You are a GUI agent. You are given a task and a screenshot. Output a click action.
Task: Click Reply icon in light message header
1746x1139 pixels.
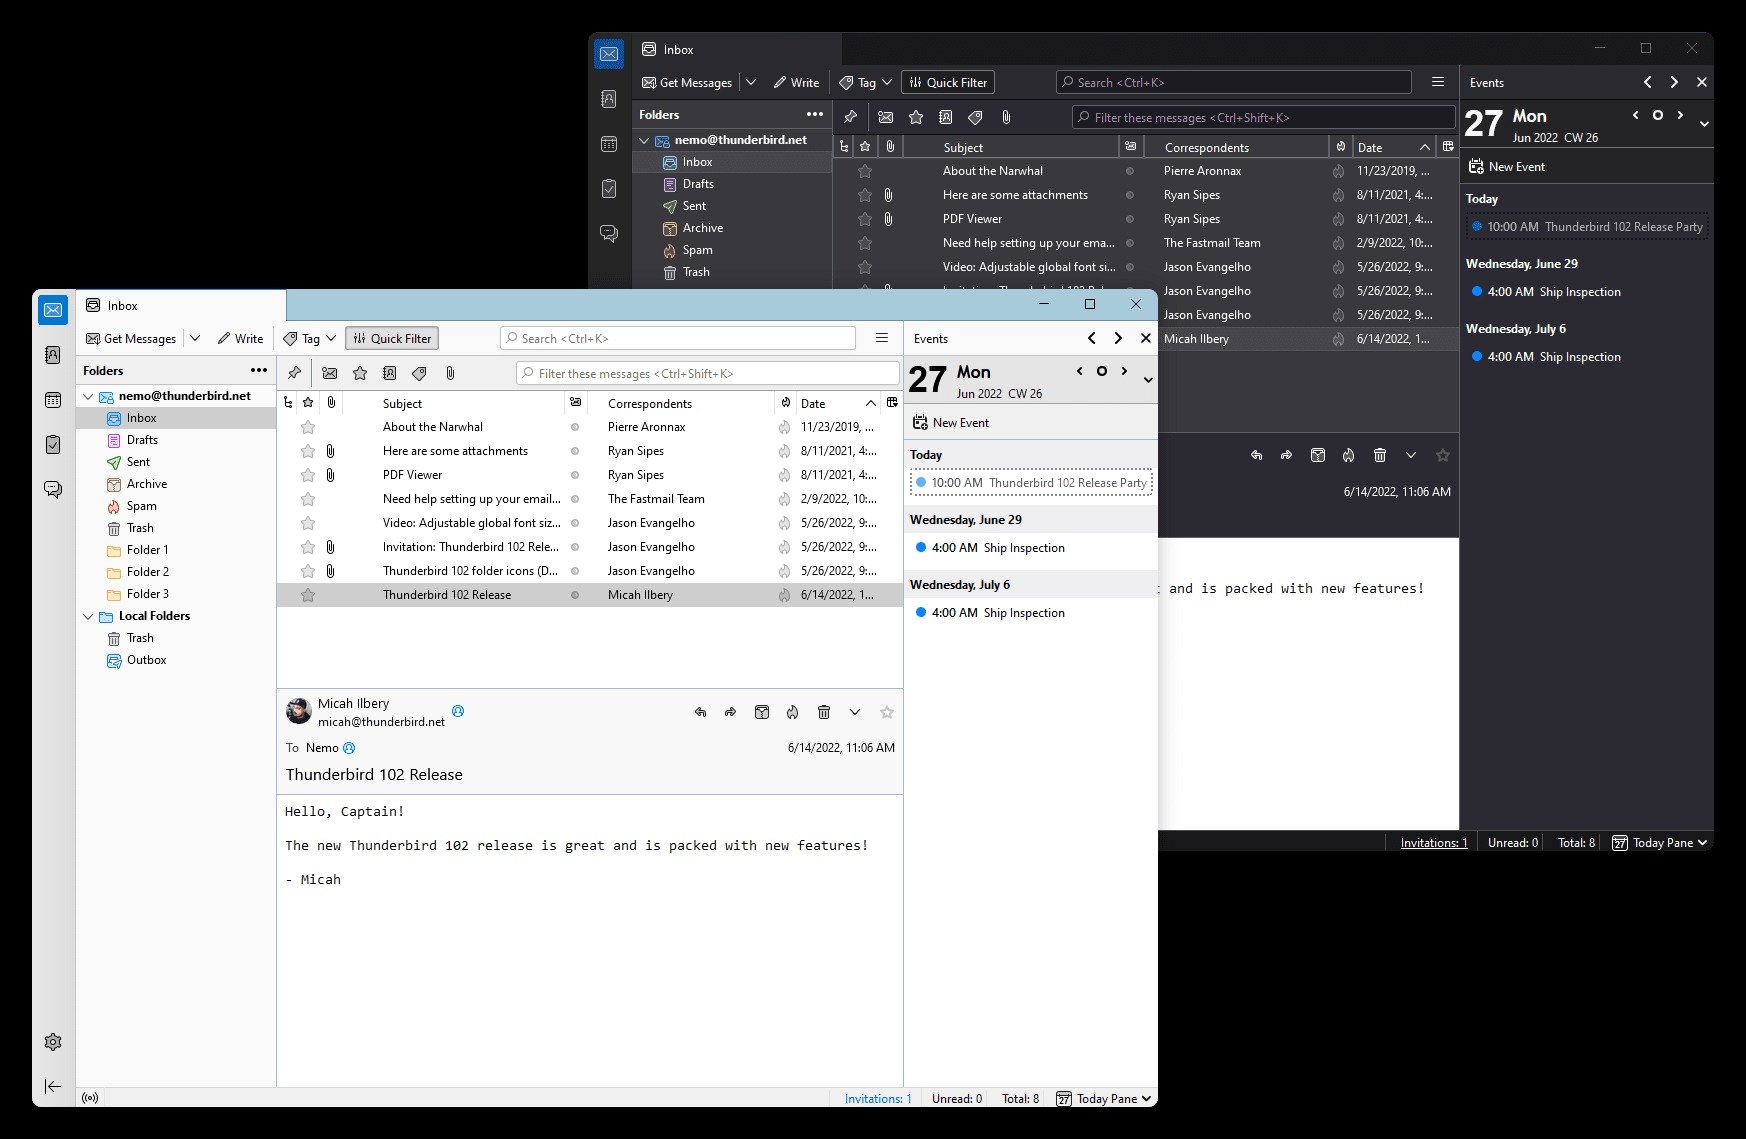700,712
